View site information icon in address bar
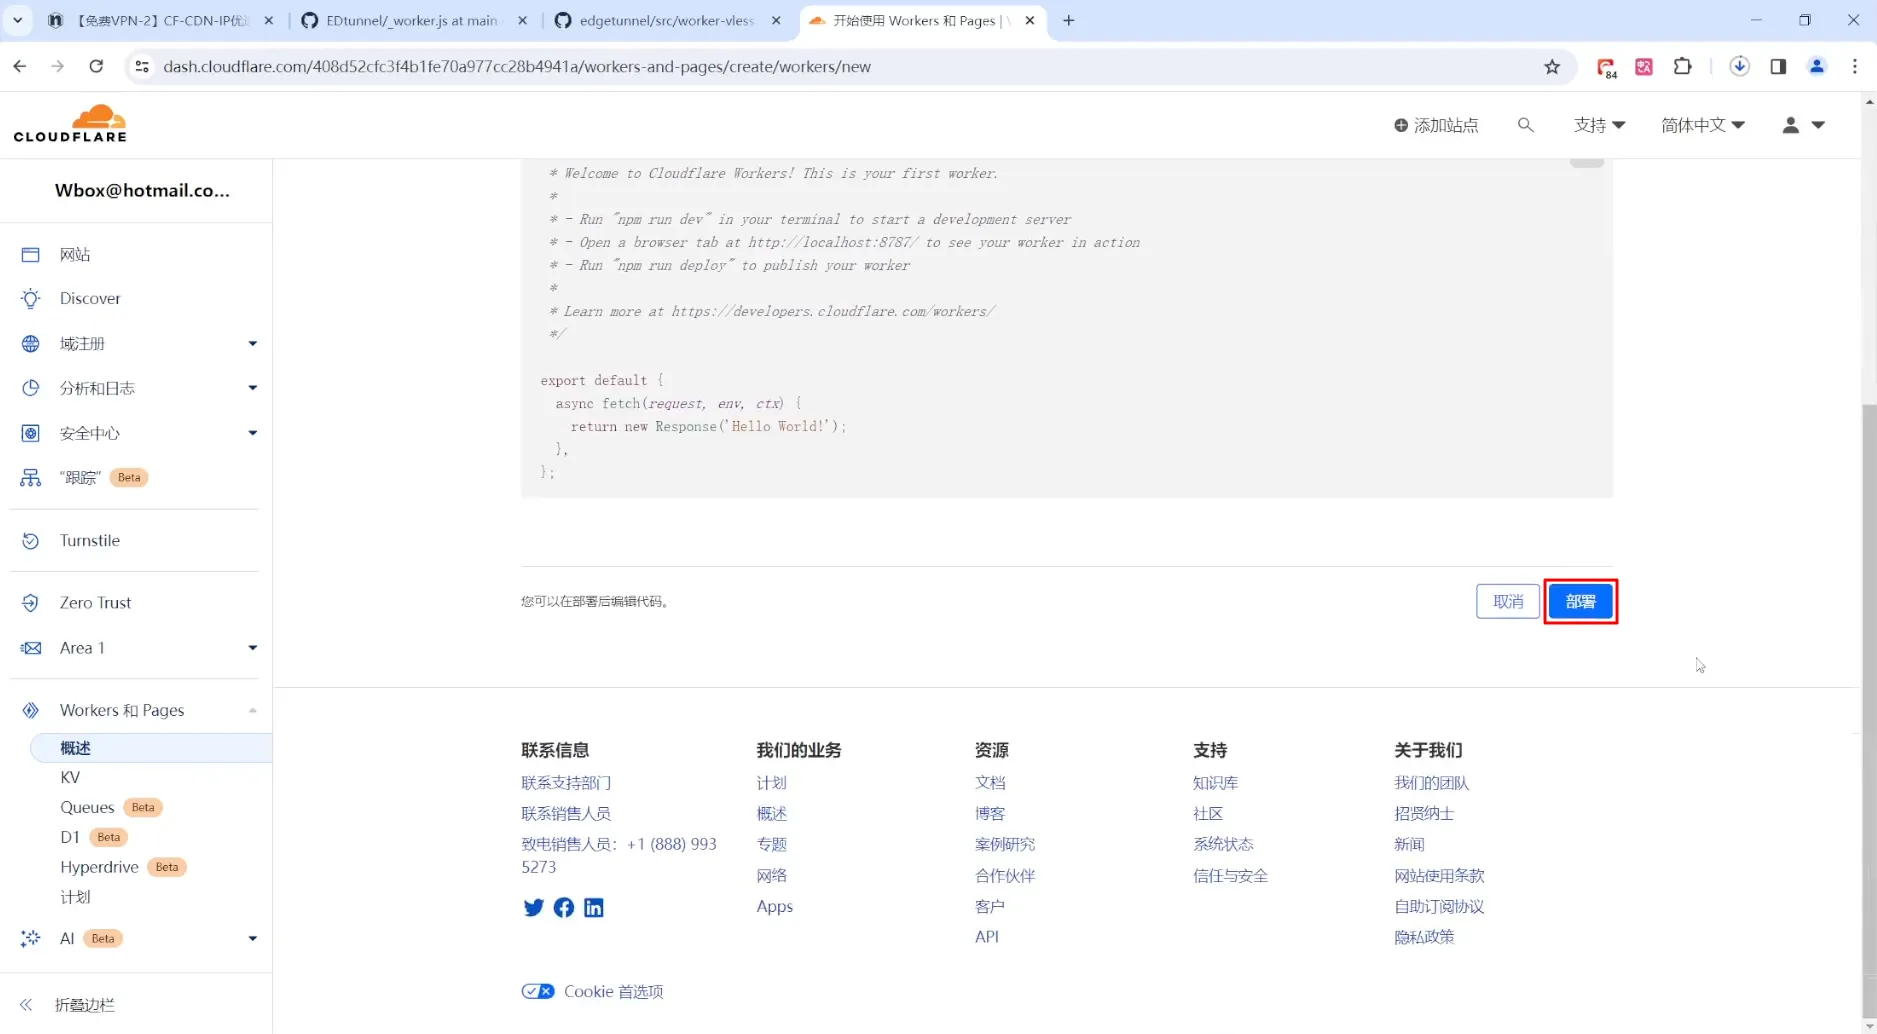The image size is (1877, 1034). point(142,67)
